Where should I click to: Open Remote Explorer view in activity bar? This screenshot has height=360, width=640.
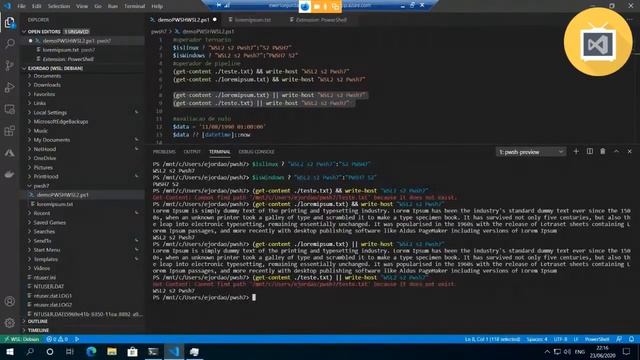10,109
